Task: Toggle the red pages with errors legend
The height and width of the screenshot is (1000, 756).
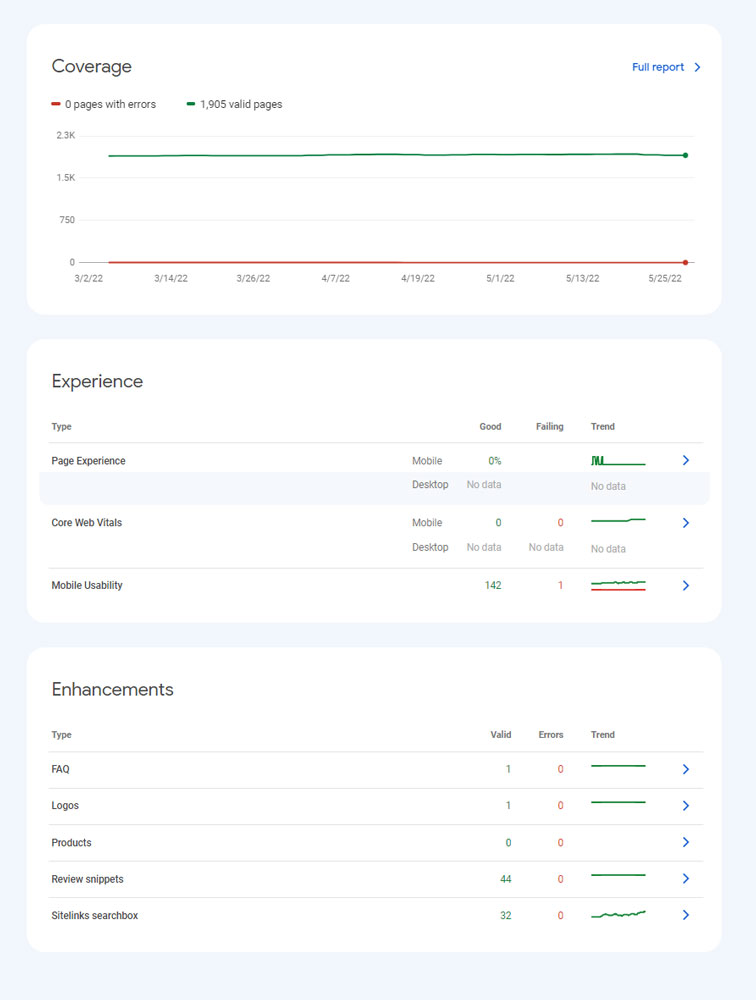Action: coord(103,104)
